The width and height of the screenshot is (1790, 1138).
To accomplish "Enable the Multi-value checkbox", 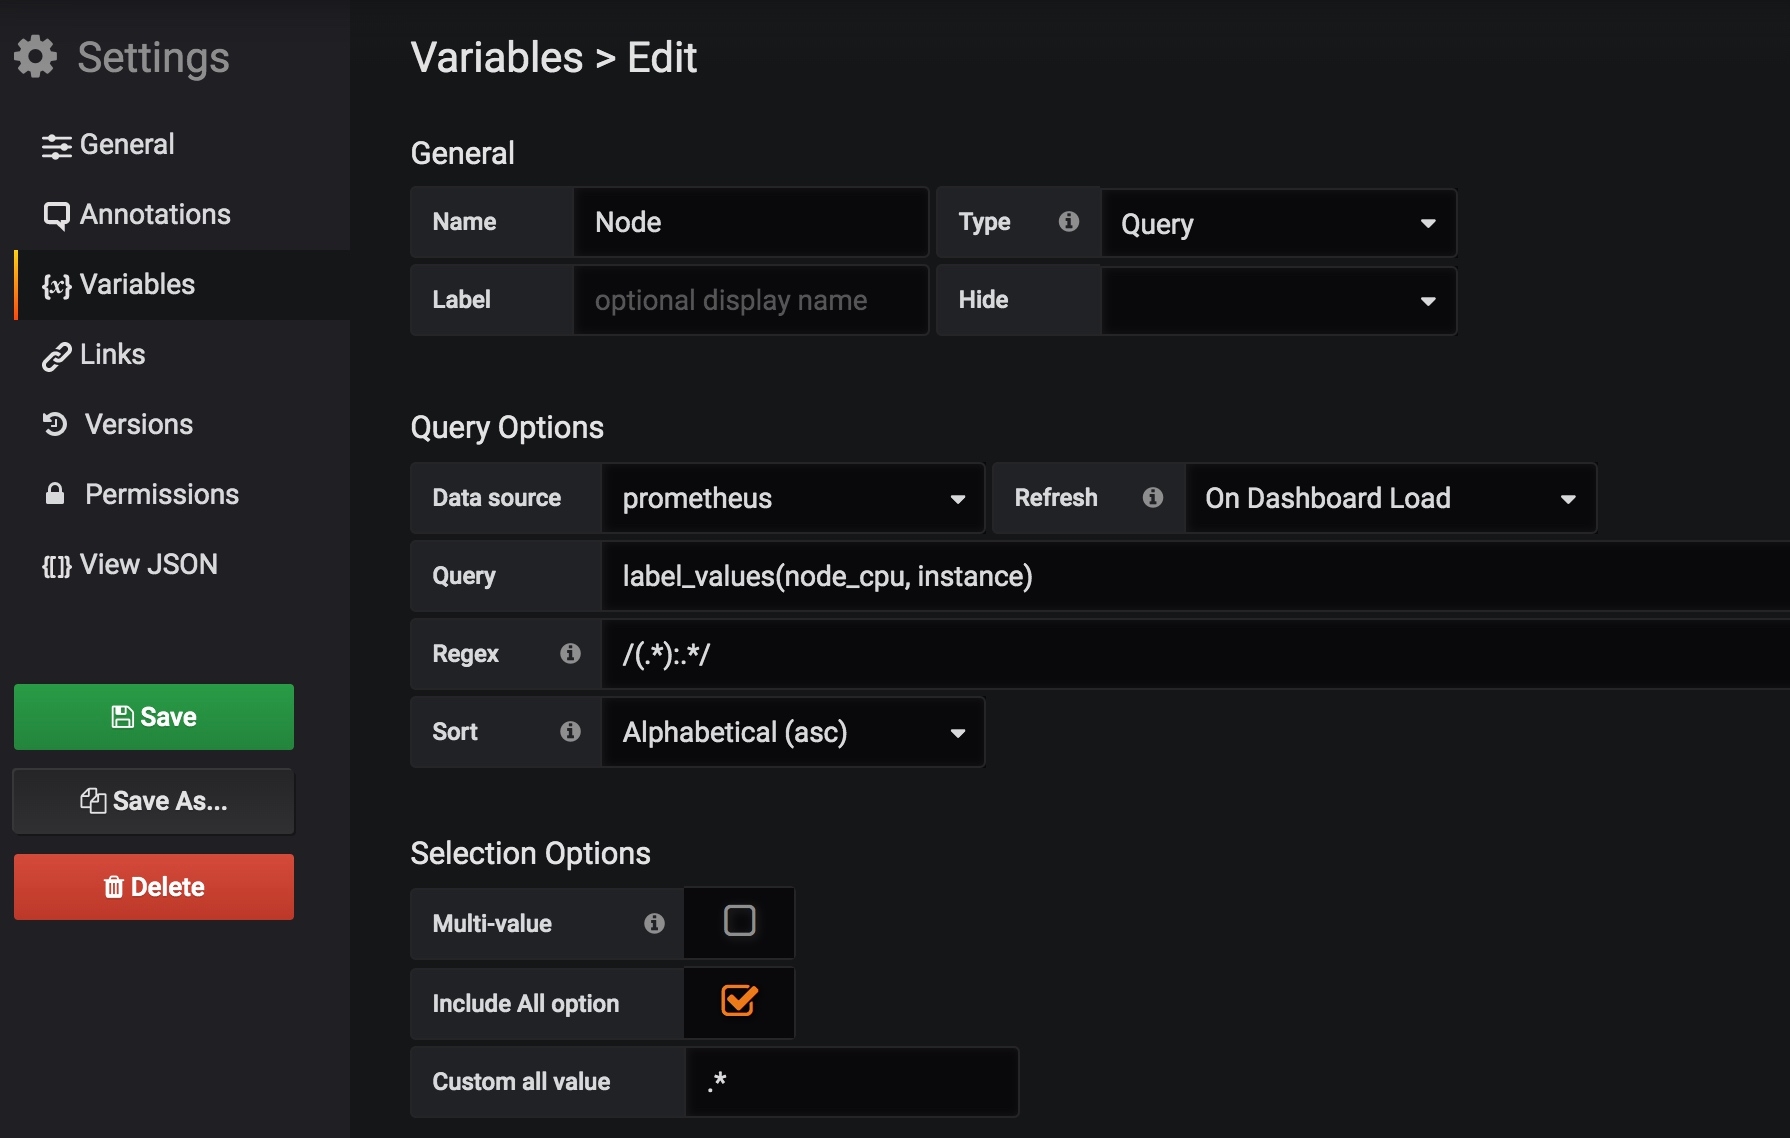I will tap(739, 921).
